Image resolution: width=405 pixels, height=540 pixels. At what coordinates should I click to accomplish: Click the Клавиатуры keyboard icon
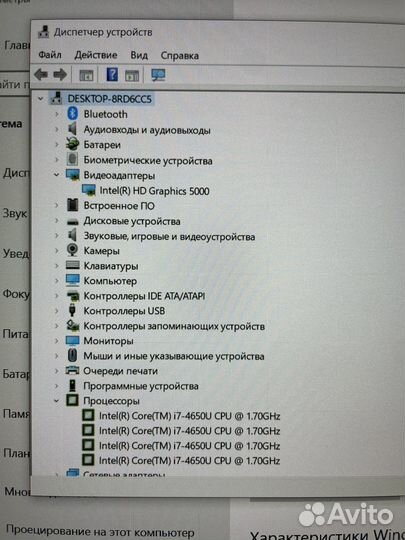(72, 265)
